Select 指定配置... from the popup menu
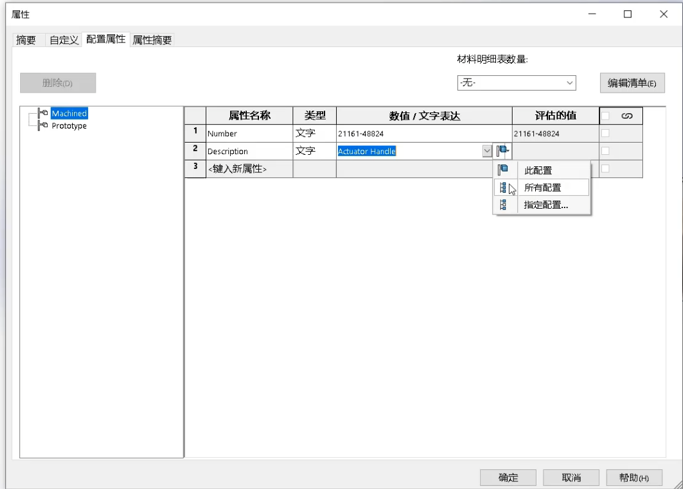This screenshot has height=489, width=683. 546,205
